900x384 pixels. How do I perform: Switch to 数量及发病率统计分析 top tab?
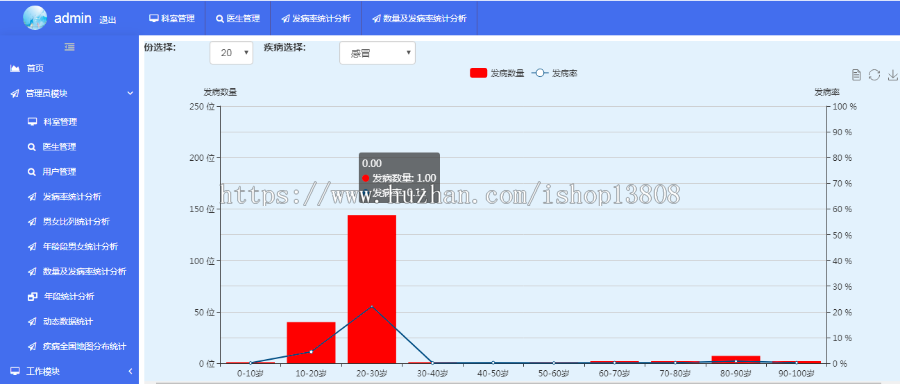(x=419, y=18)
